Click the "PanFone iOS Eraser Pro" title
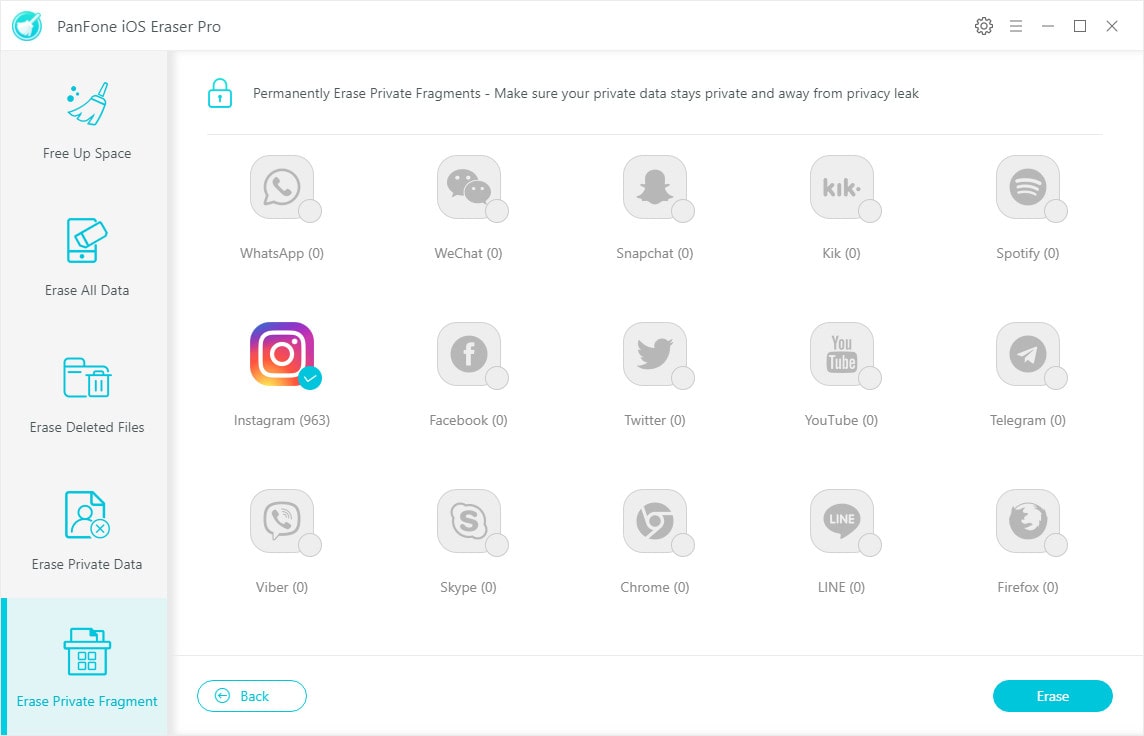The height and width of the screenshot is (736, 1144). (139, 26)
